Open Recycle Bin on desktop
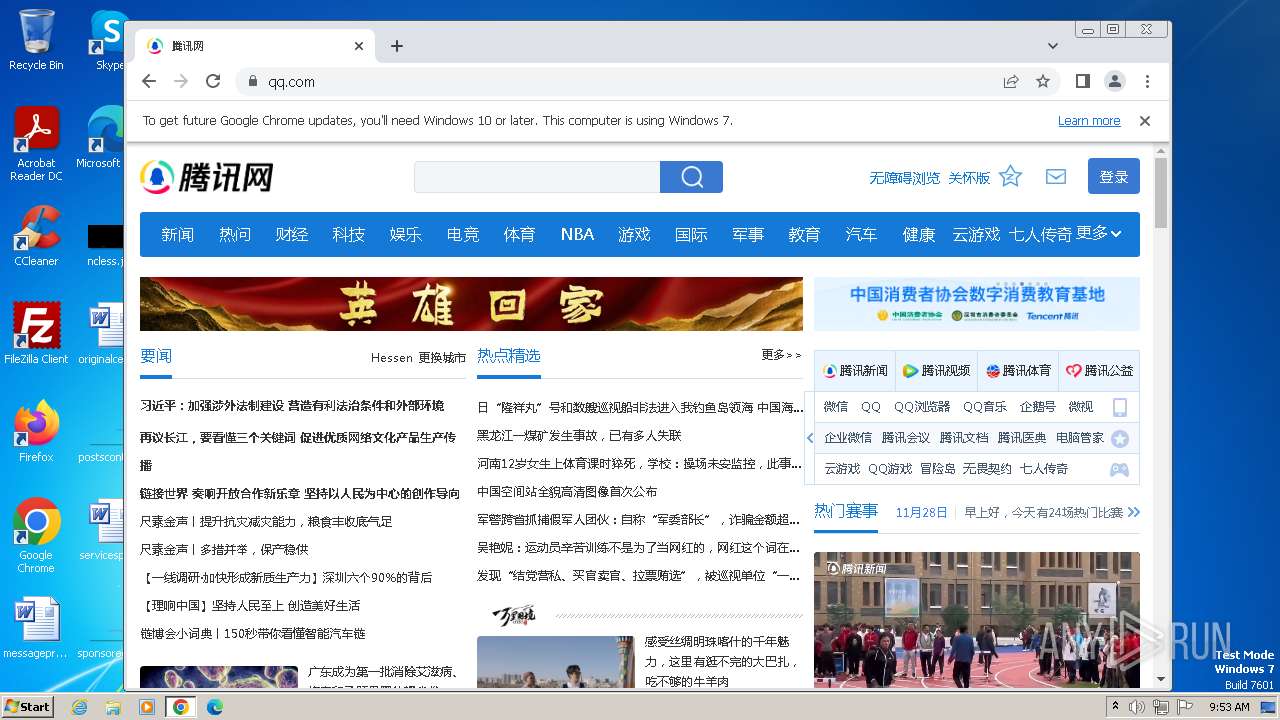Viewport: 1280px width, 720px height. 36,40
